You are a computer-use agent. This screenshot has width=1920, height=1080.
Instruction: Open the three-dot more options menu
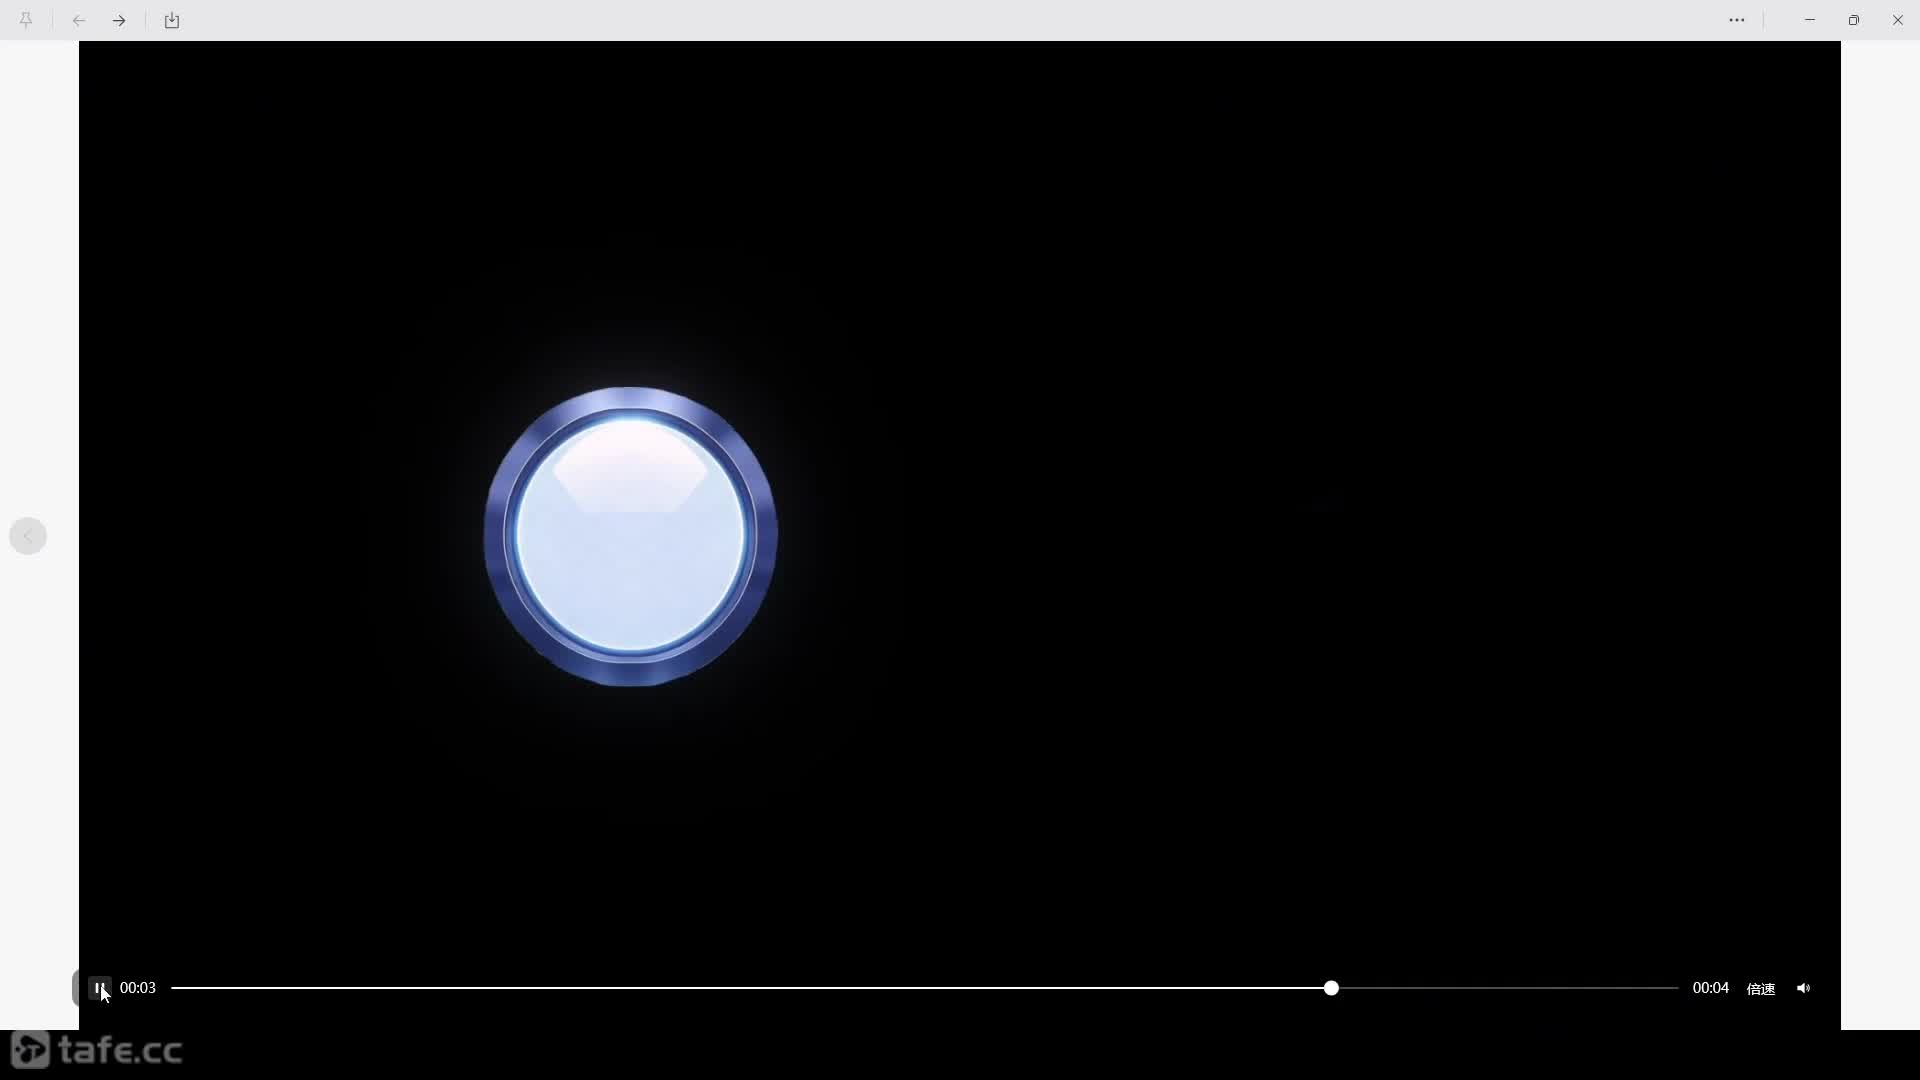pos(1737,20)
